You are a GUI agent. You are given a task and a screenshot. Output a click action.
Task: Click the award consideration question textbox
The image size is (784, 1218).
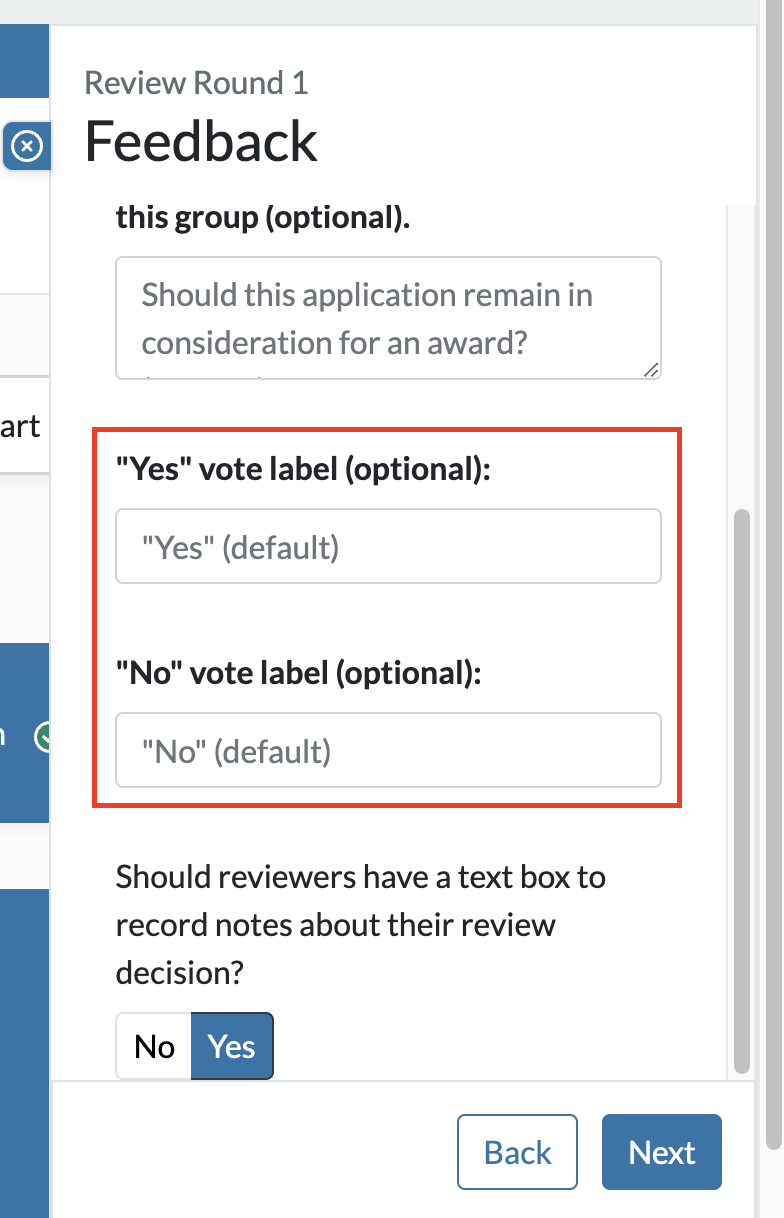pyautogui.click(x=388, y=315)
